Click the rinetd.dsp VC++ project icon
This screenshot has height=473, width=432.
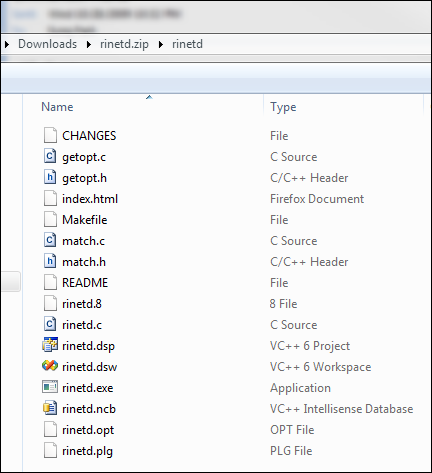pos(50,345)
